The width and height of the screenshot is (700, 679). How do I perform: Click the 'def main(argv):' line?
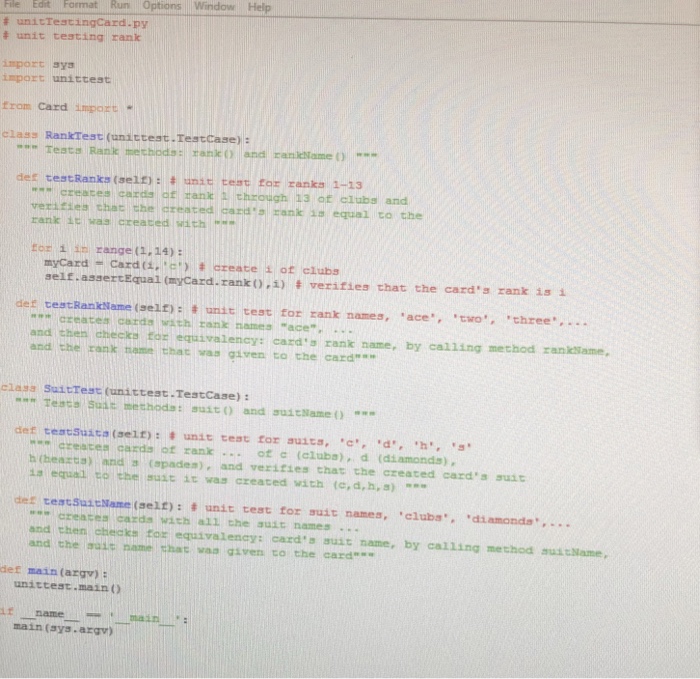pyautogui.click(x=54, y=572)
